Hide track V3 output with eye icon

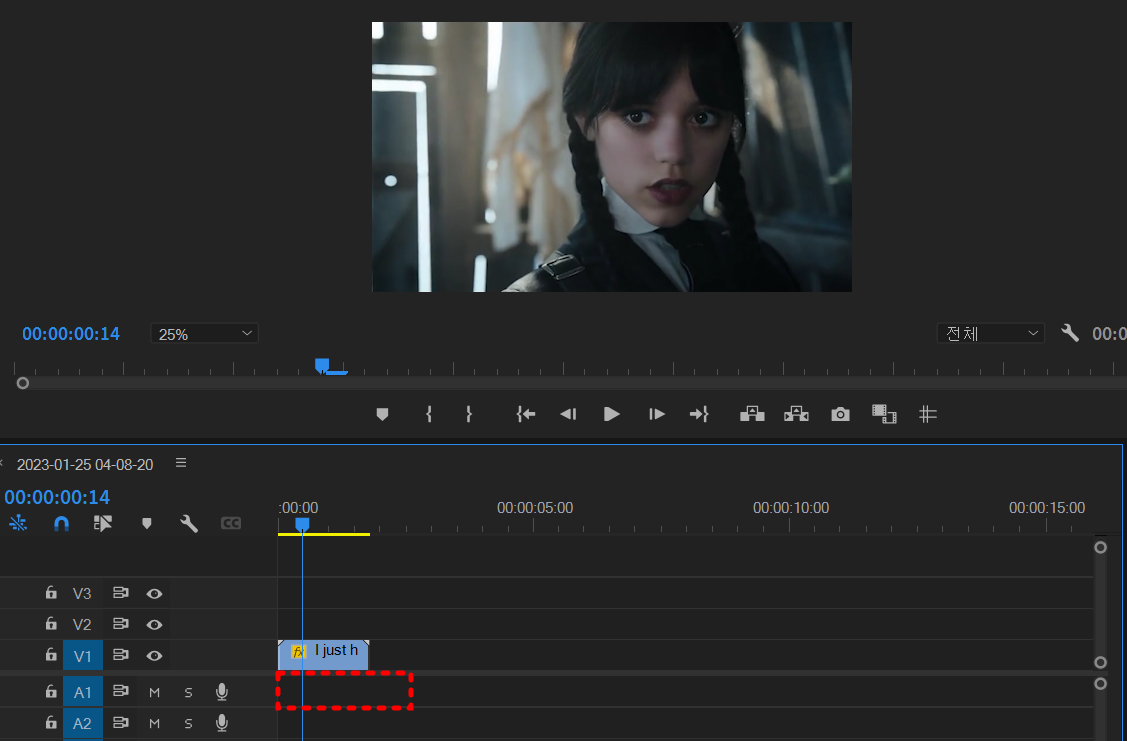tap(154, 594)
